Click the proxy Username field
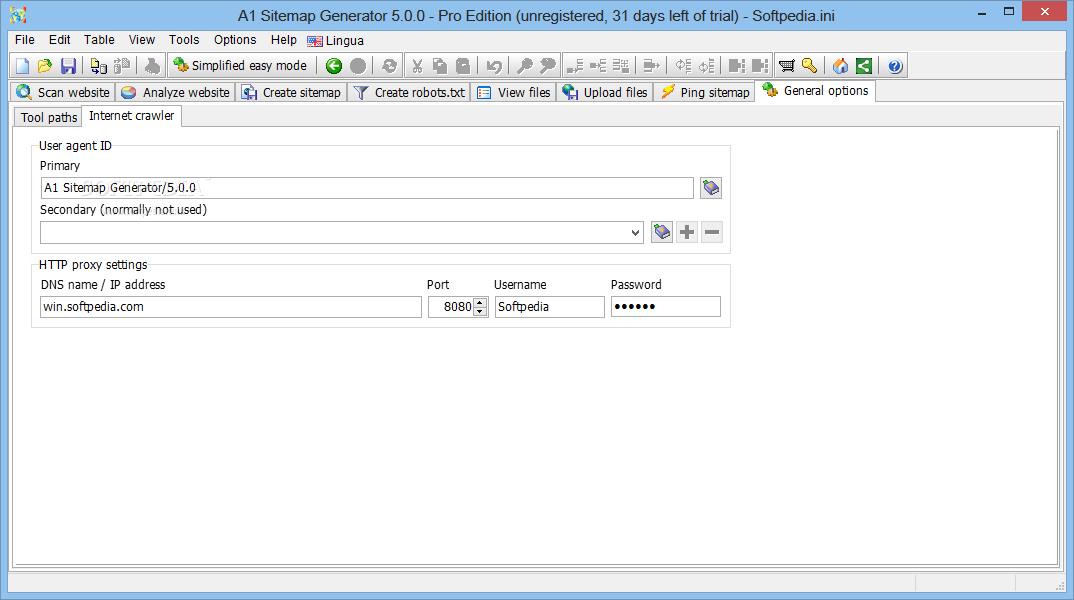Image resolution: width=1074 pixels, height=600 pixels. point(549,307)
